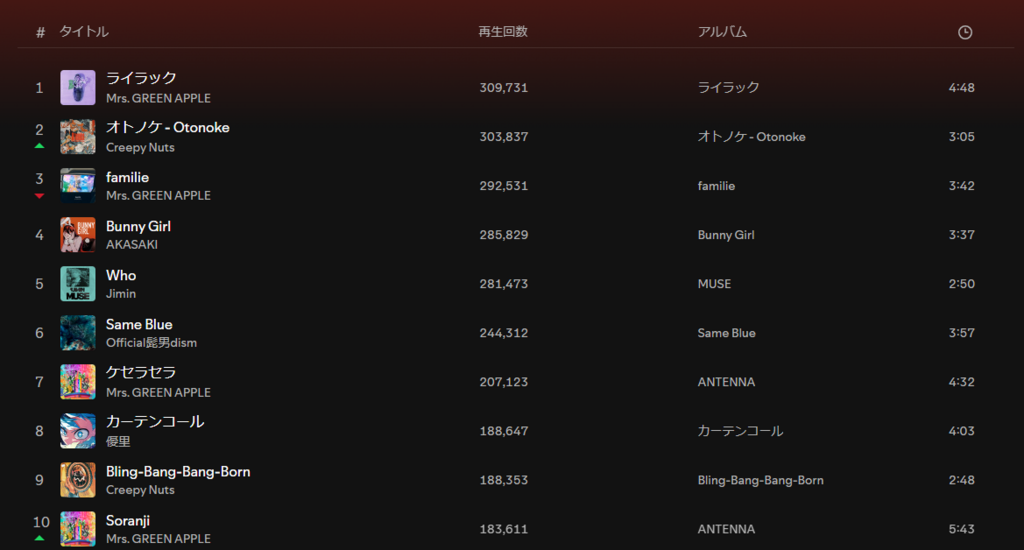
Task: Open Mrs. GREEN APPLE artist under ライラック
Action: 158,98
